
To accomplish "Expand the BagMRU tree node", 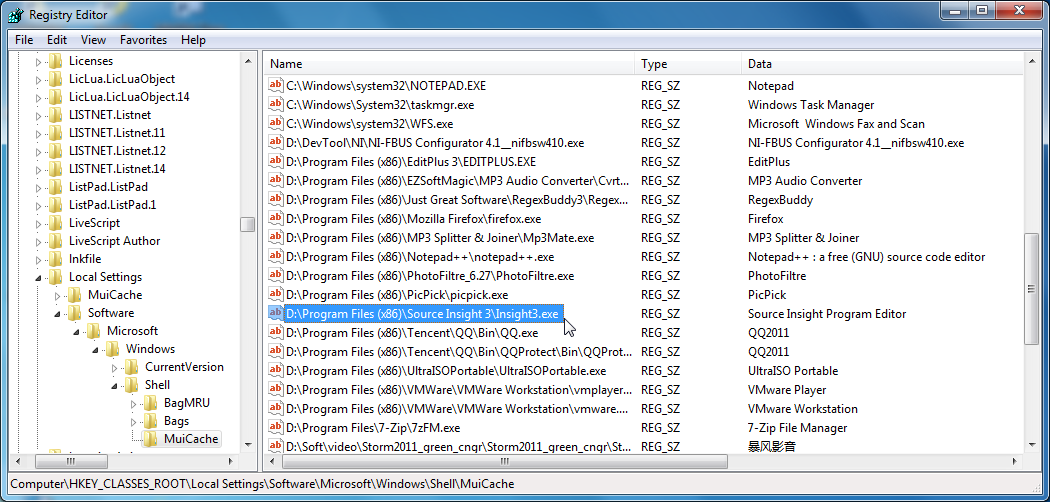I will [x=133, y=404].
